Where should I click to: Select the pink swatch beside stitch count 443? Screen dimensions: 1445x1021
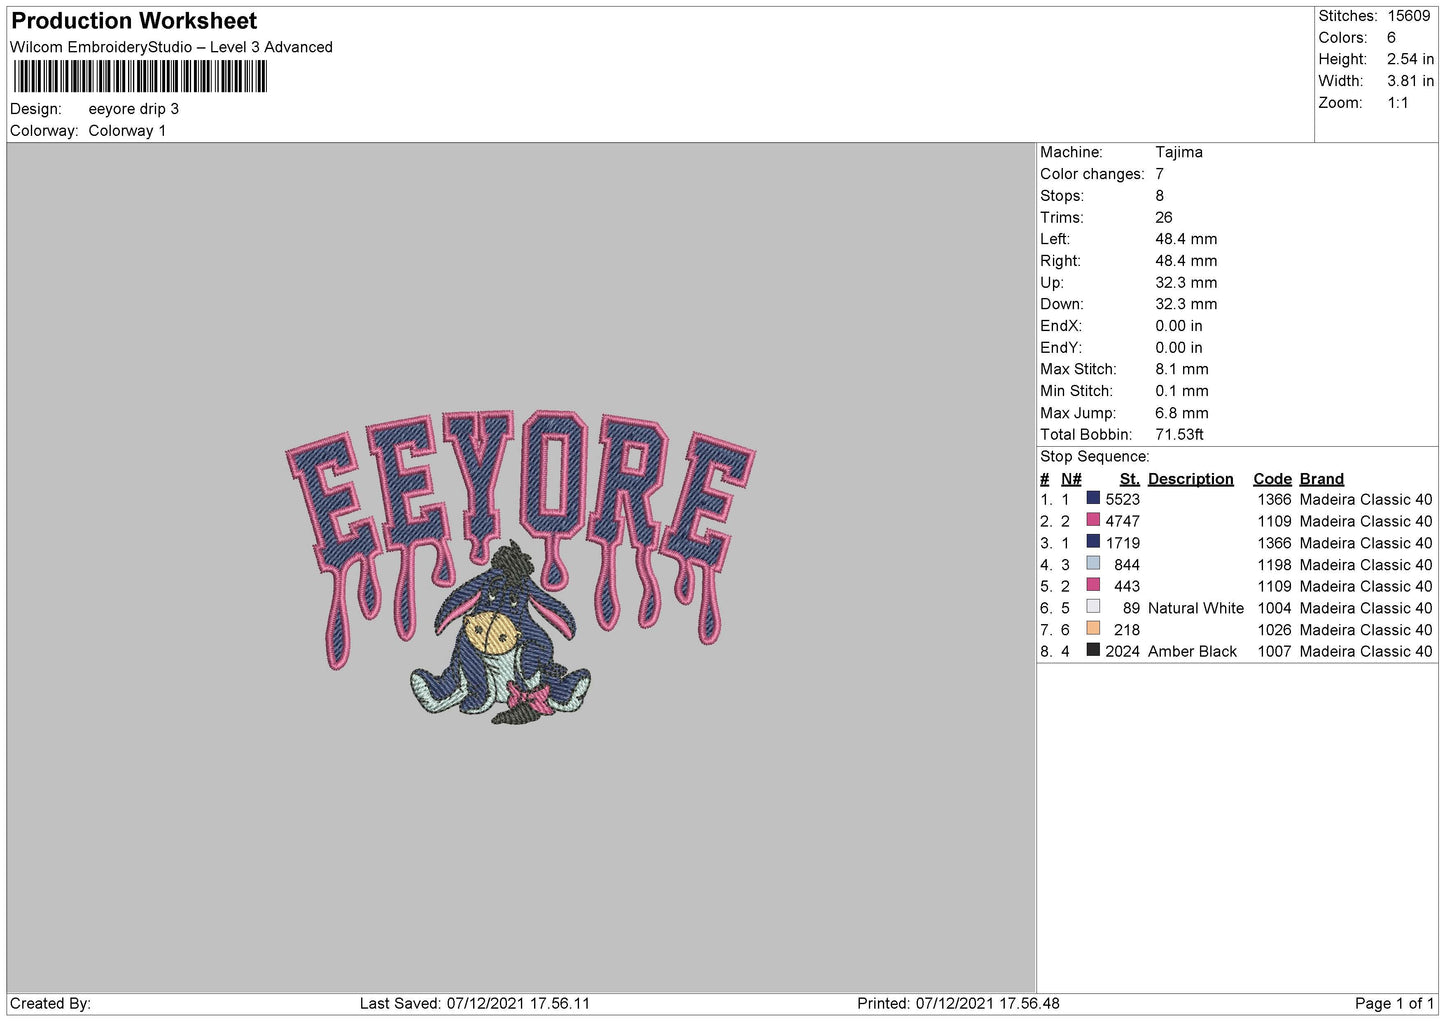[x=1093, y=585]
